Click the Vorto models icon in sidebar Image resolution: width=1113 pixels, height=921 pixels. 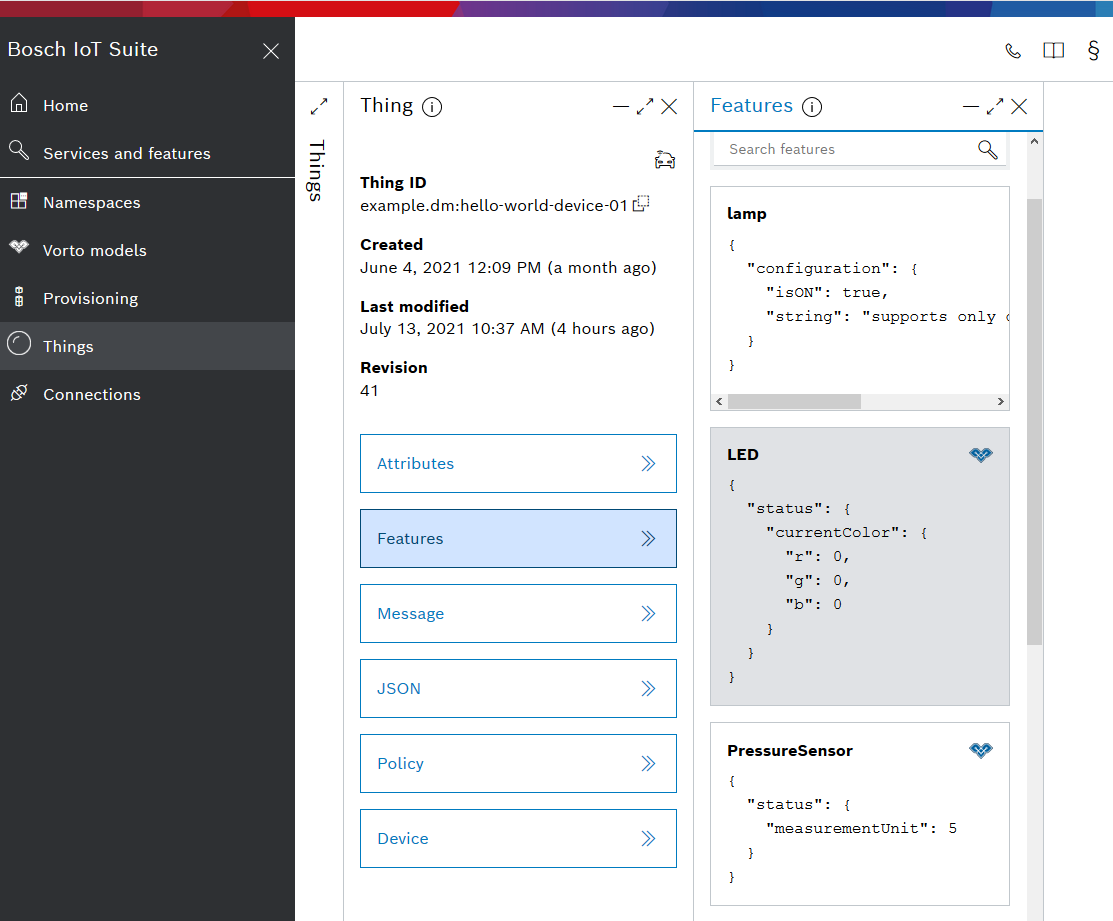[x=19, y=247]
